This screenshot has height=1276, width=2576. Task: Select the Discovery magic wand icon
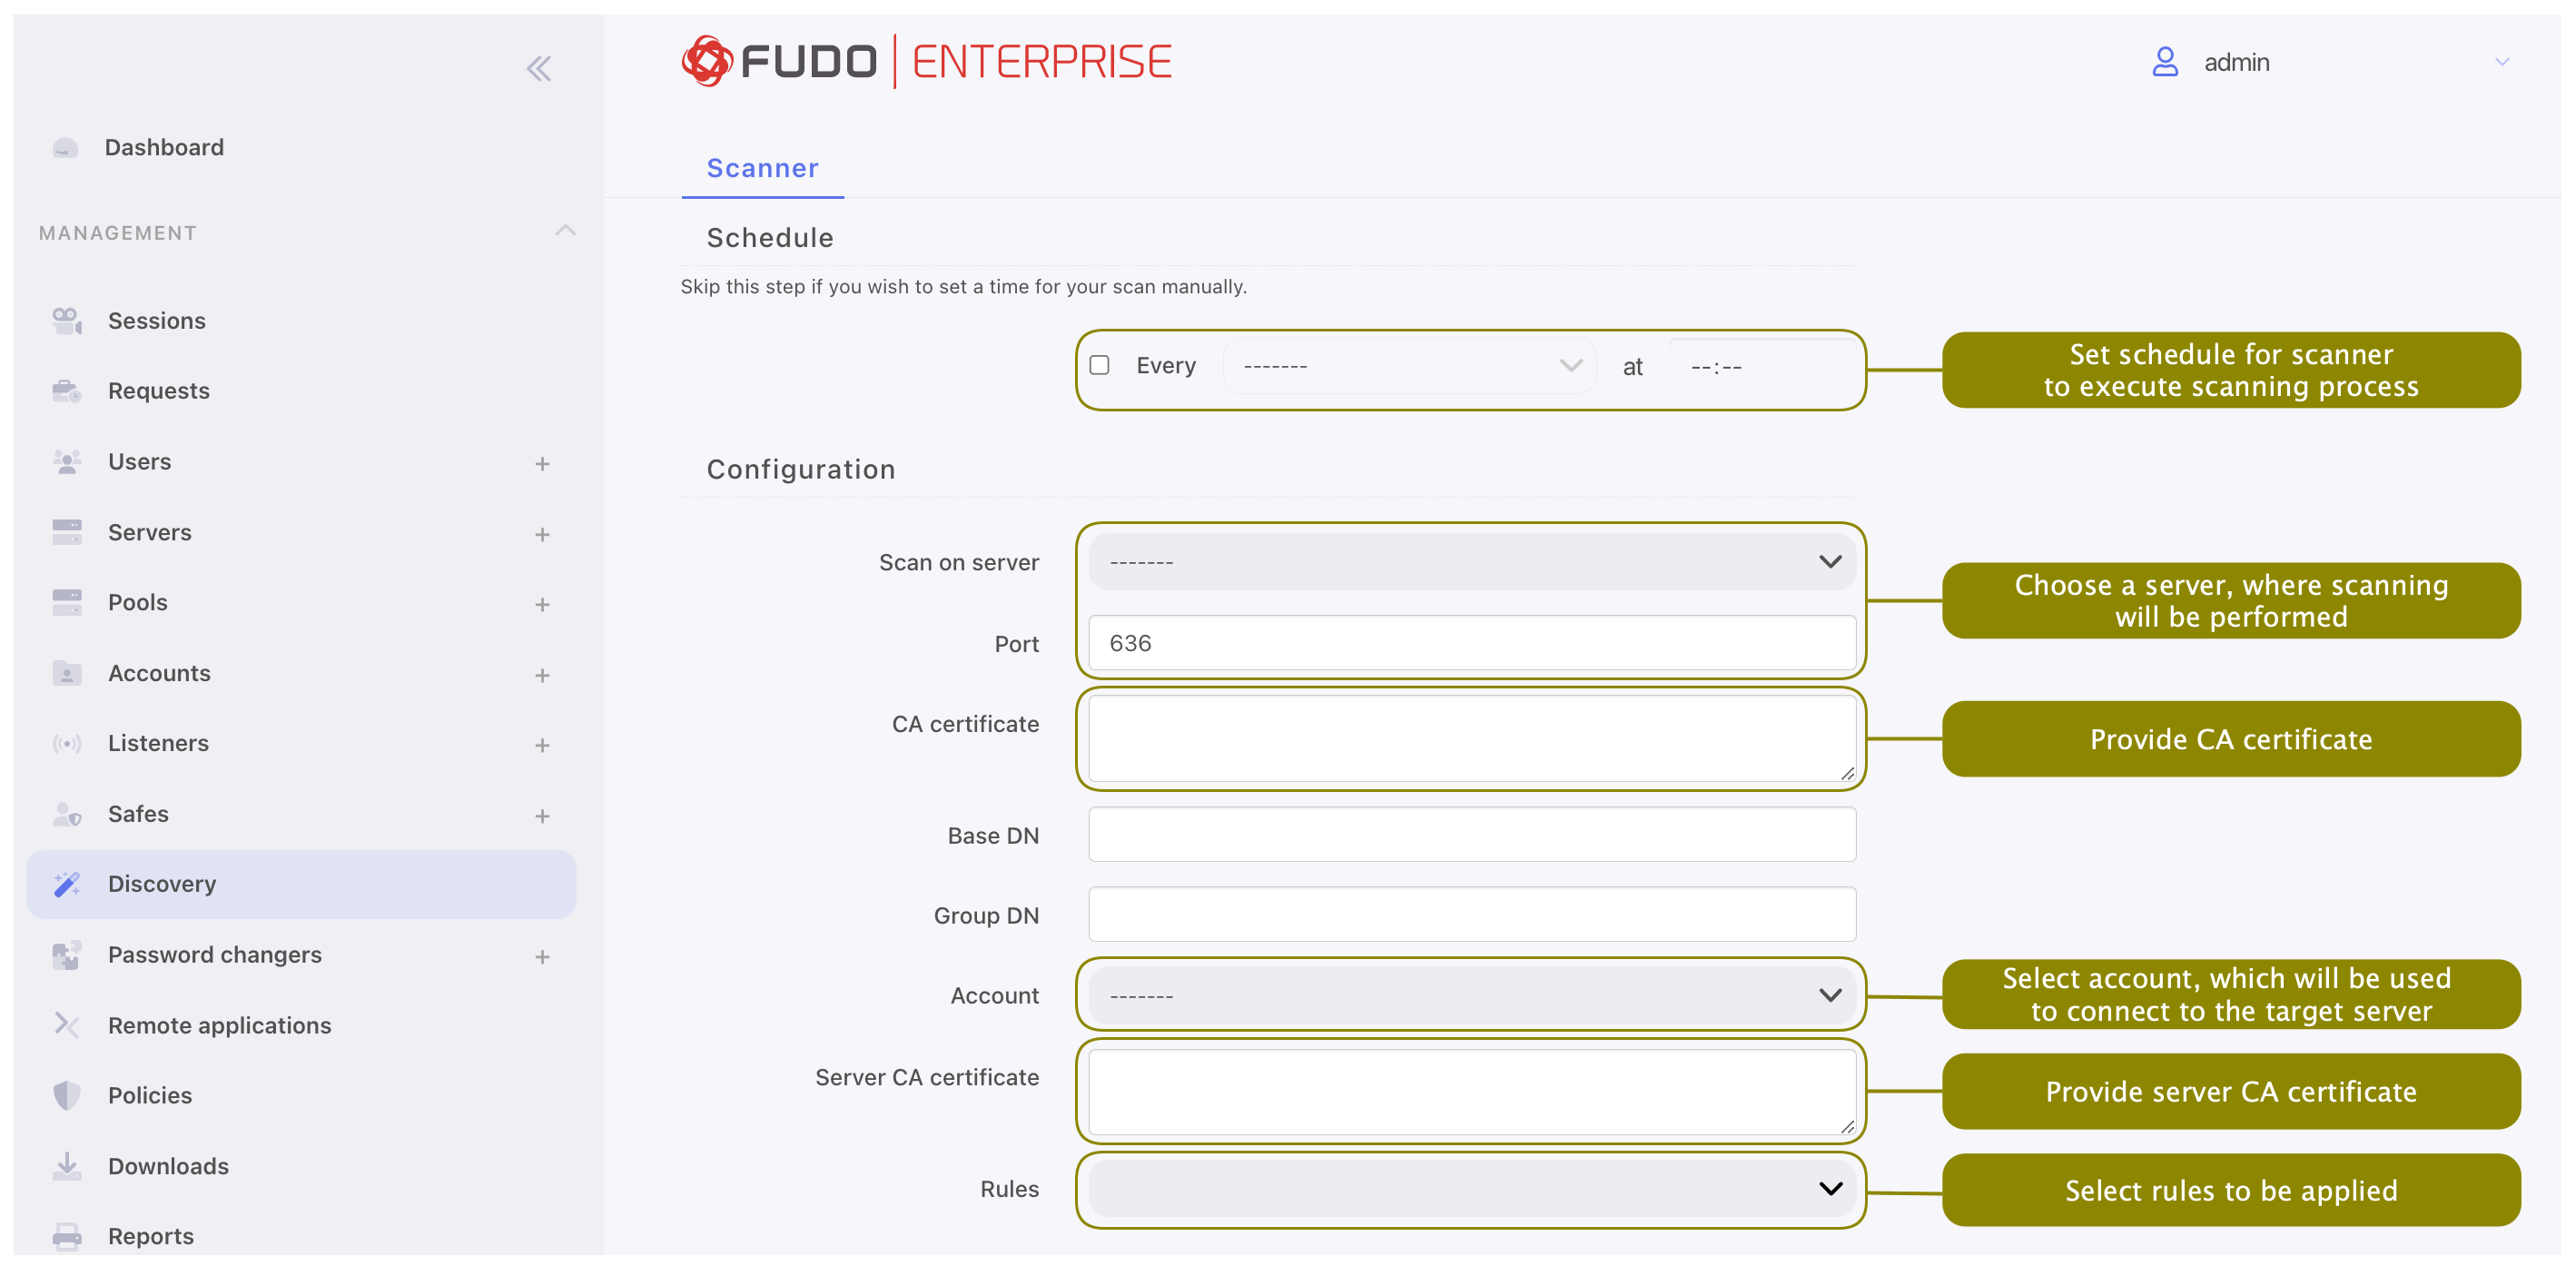tap(67, 884)
